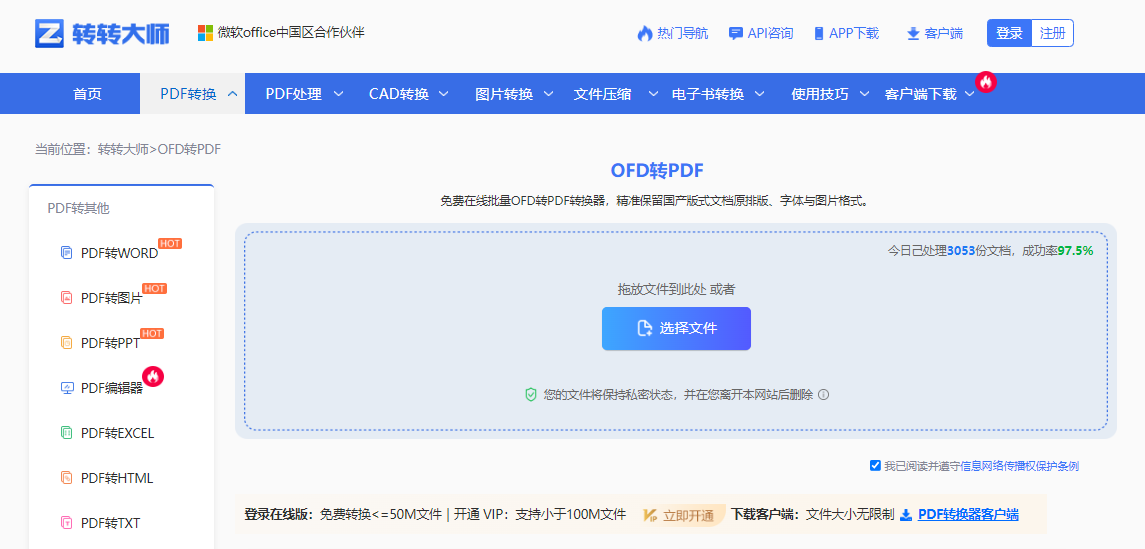Viewport: 1145px width, 549px height.
Task: Click the PDF转HTML file icon
Action: [66, 478]
